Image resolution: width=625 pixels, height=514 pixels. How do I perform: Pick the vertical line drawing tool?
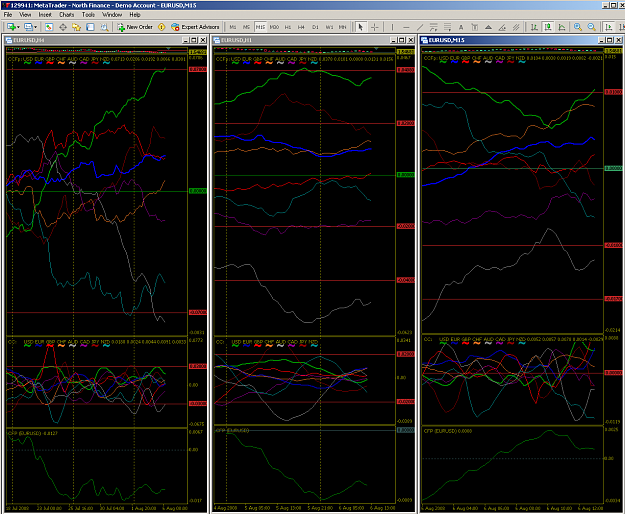point(392,27)
